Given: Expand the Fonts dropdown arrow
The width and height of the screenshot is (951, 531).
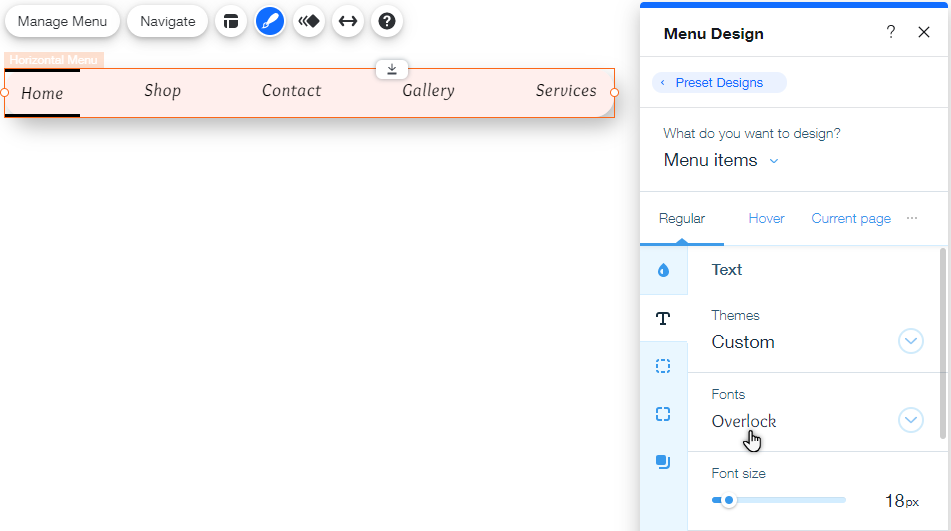Looking at the screenshot, I should tap(910, 420).
